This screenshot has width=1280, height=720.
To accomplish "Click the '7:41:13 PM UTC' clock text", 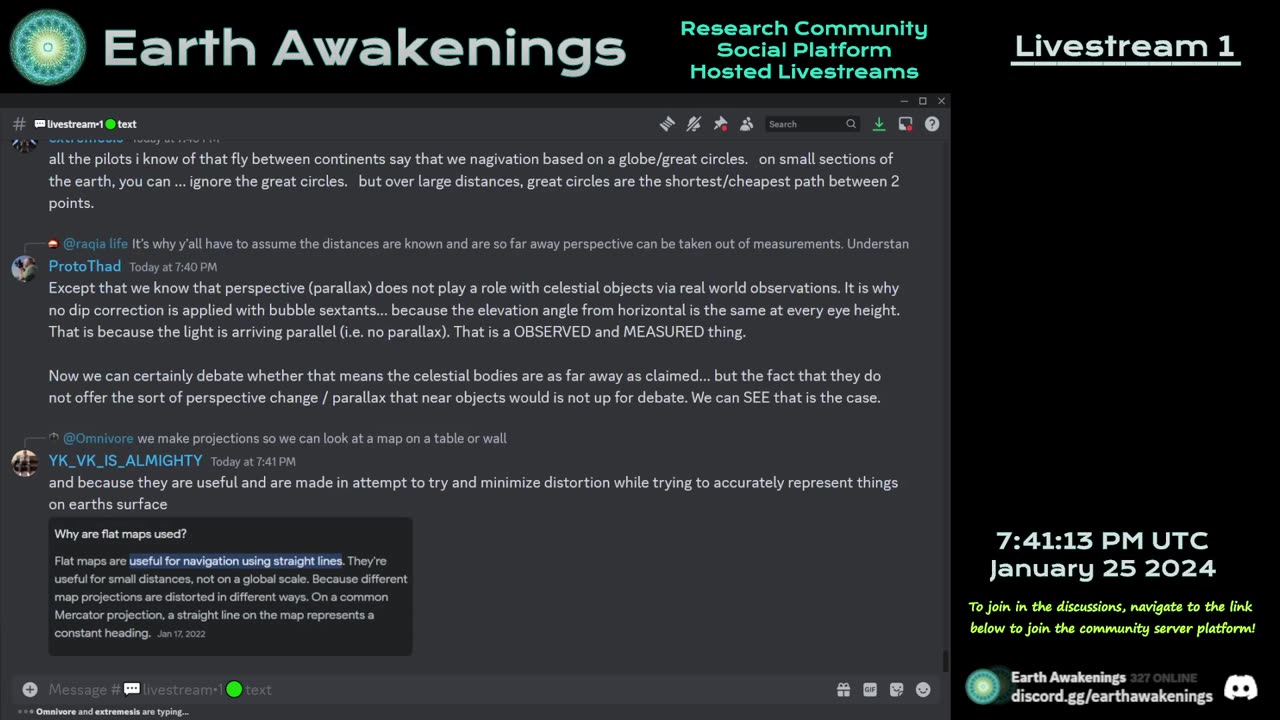I will point(1102,541).
